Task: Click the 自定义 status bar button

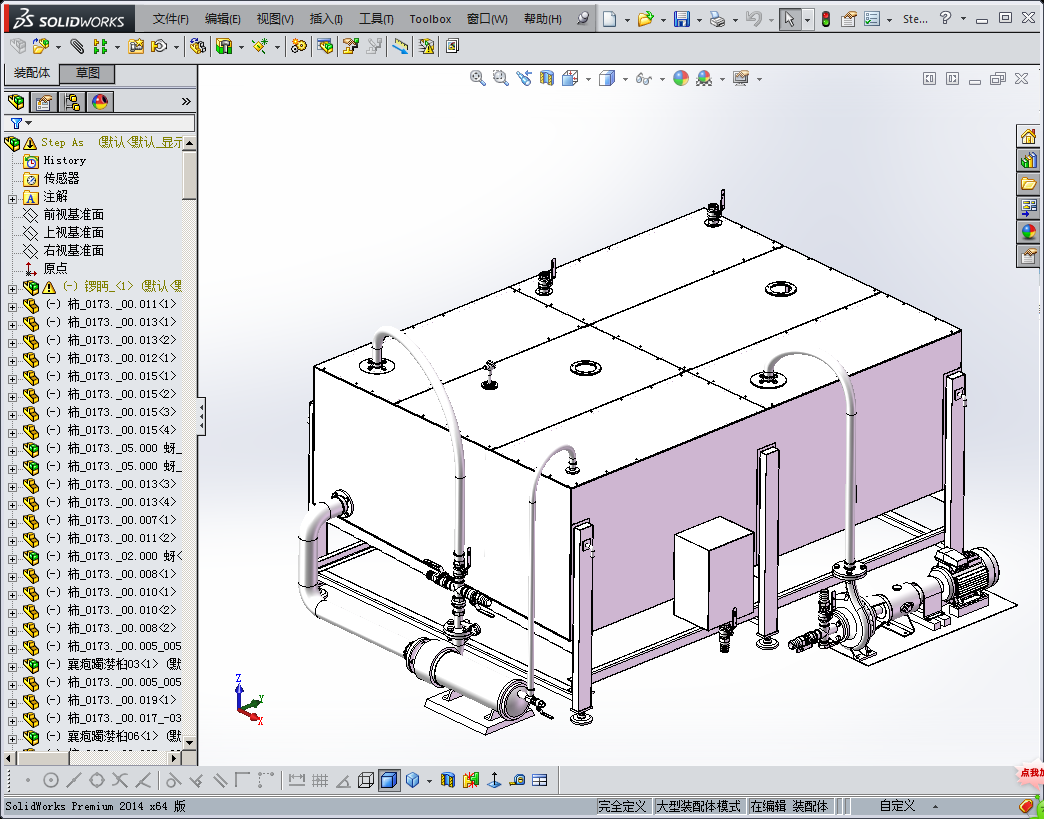Action: [x=897, y=806]
